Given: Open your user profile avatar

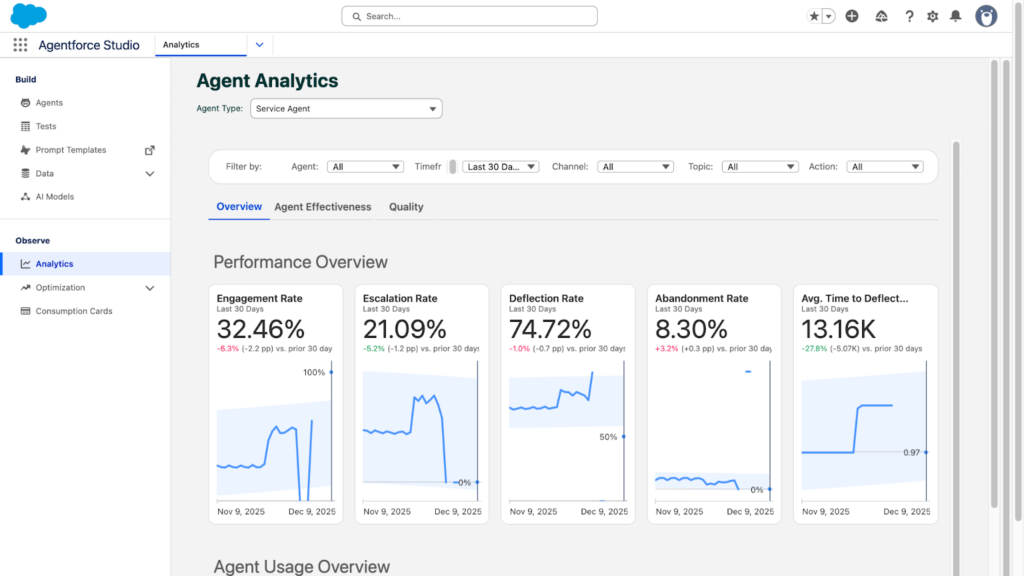Looking at the screenshot, I should click(986, 16).
